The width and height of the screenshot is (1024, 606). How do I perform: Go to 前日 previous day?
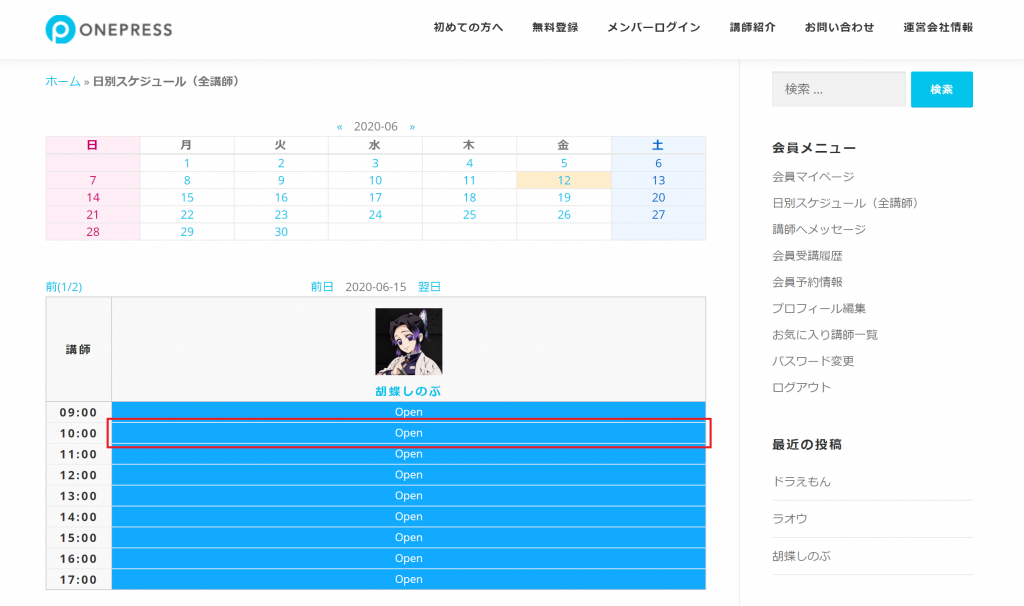[322, 287]
